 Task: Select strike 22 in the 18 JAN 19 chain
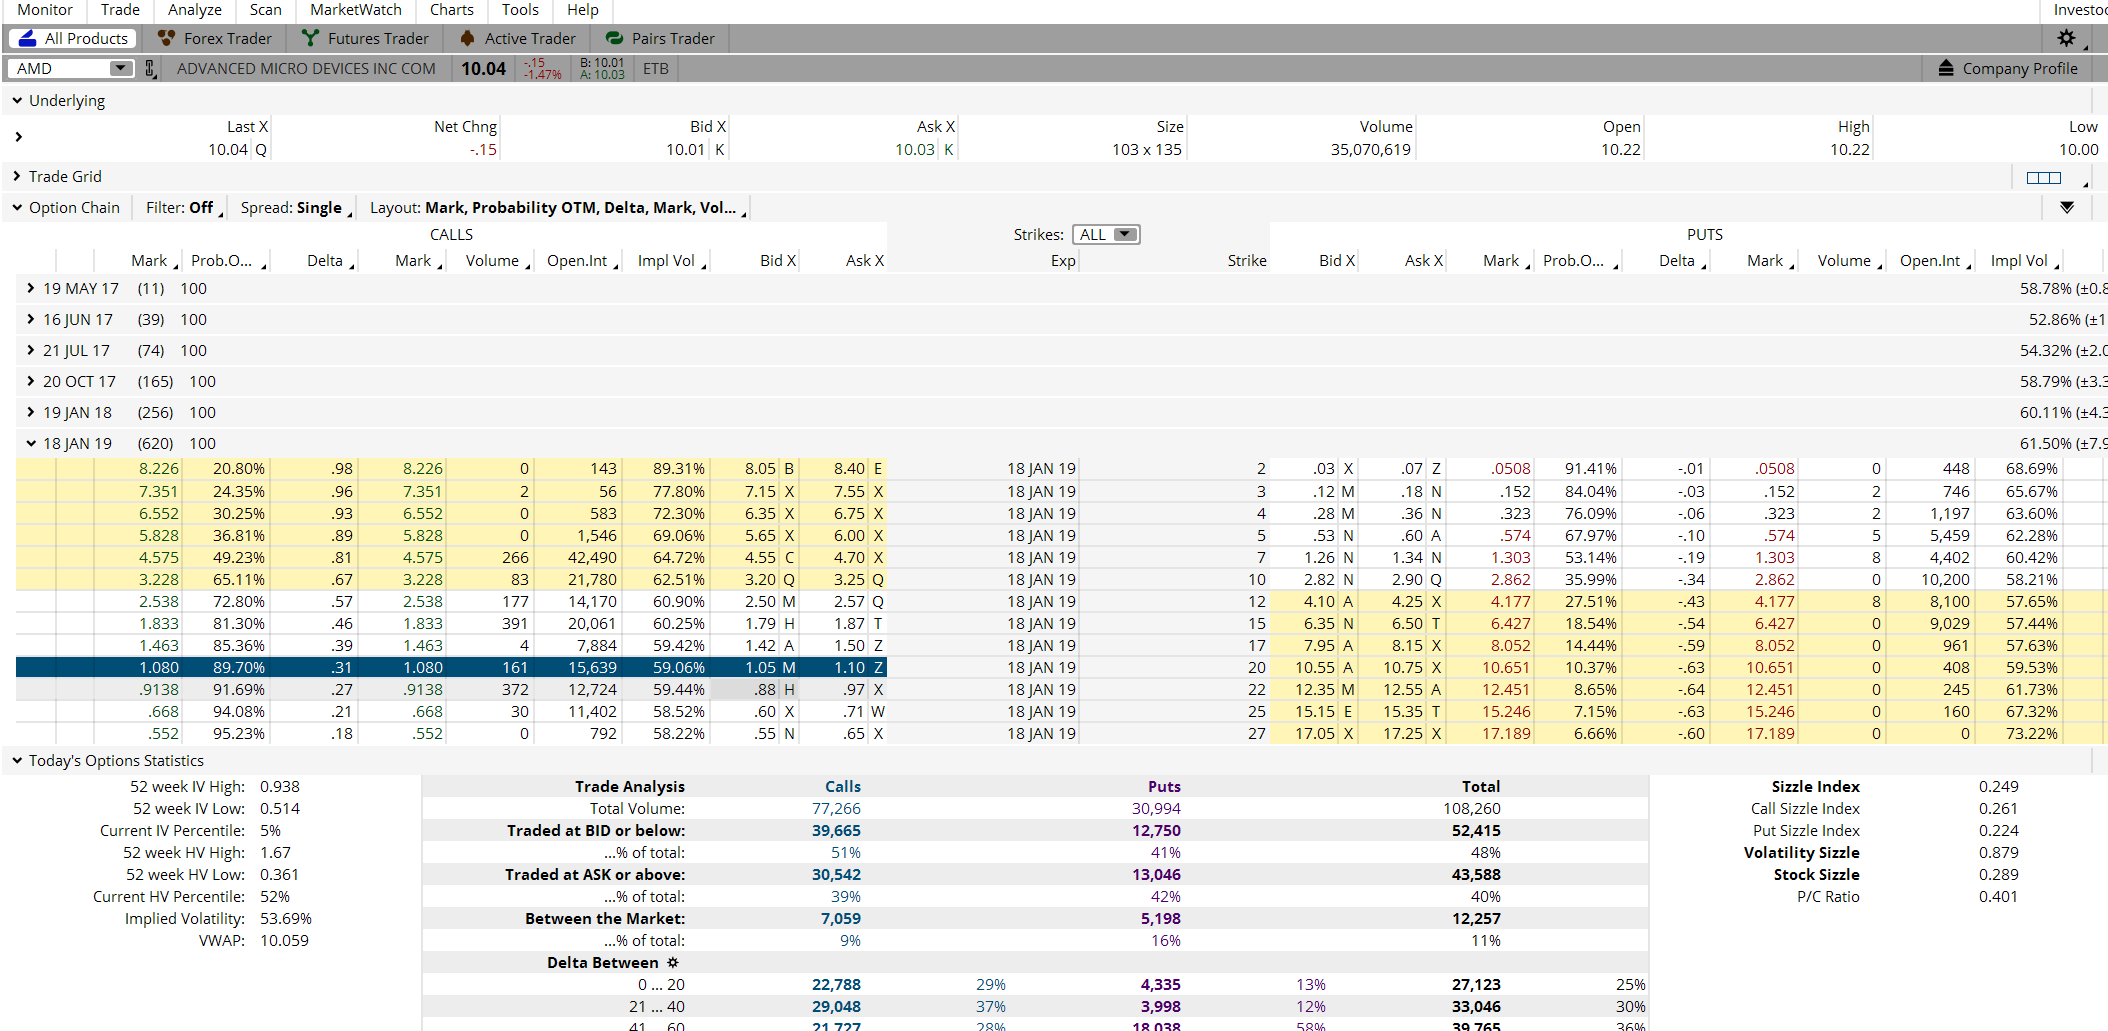point(1256,690)
